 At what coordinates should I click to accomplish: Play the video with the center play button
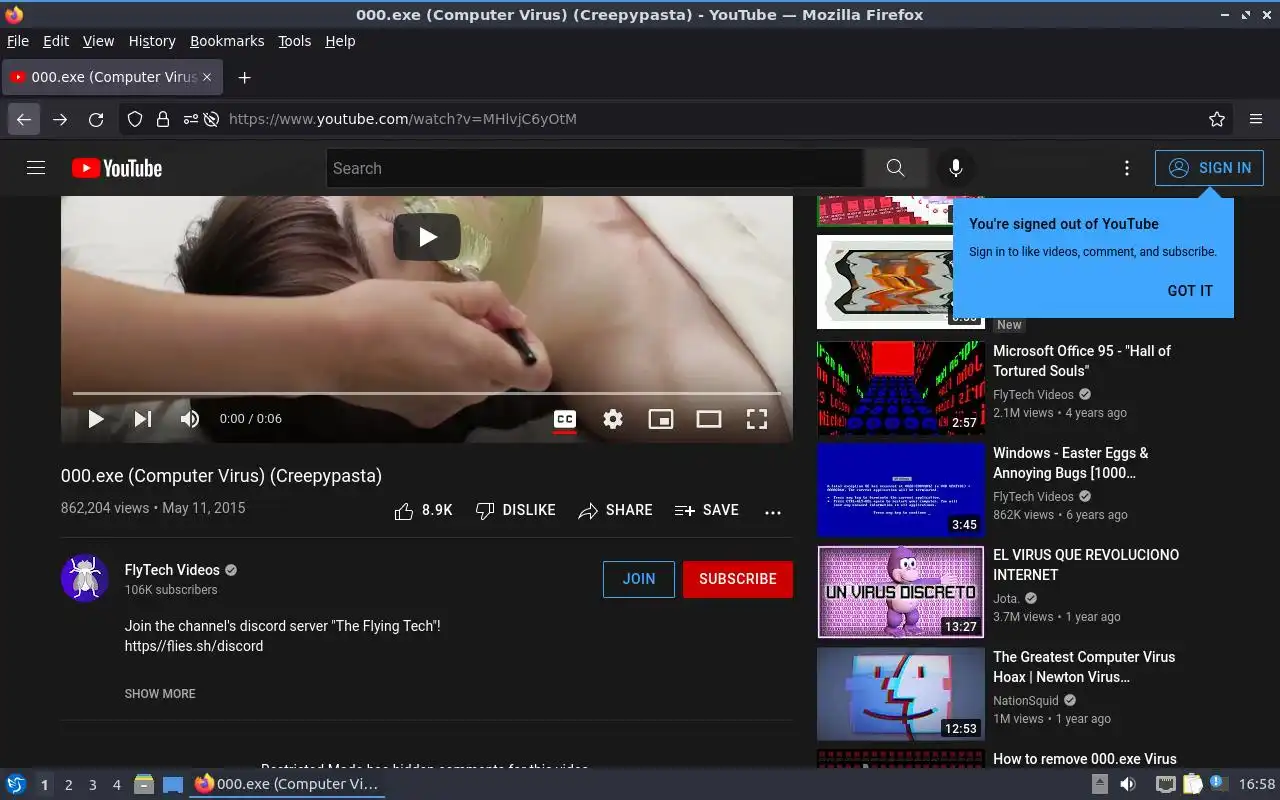(x=427, y=237)
